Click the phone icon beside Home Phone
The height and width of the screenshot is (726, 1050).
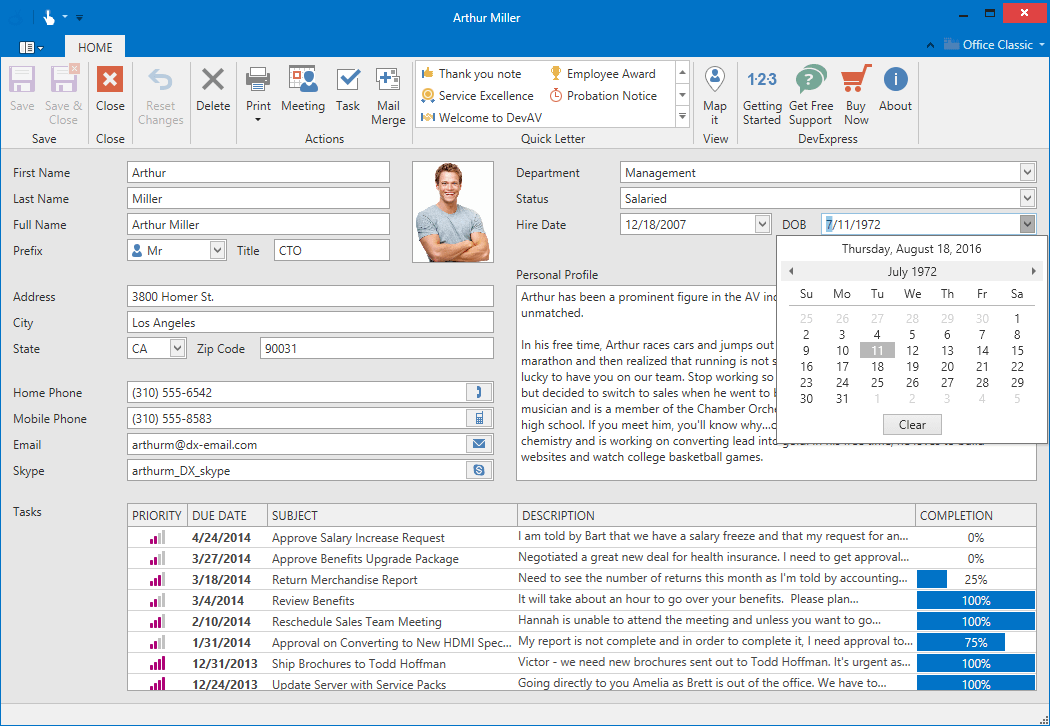[x=479, y=393]
